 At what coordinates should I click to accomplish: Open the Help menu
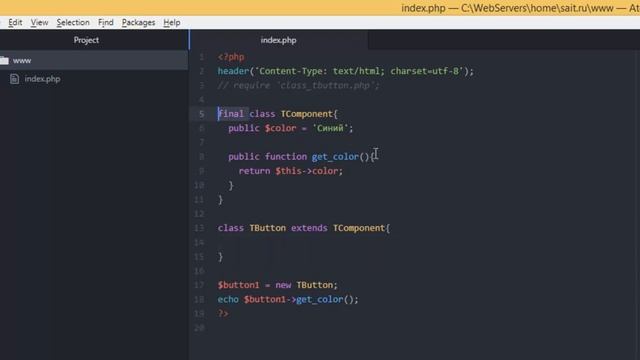[x=171, y=22]
